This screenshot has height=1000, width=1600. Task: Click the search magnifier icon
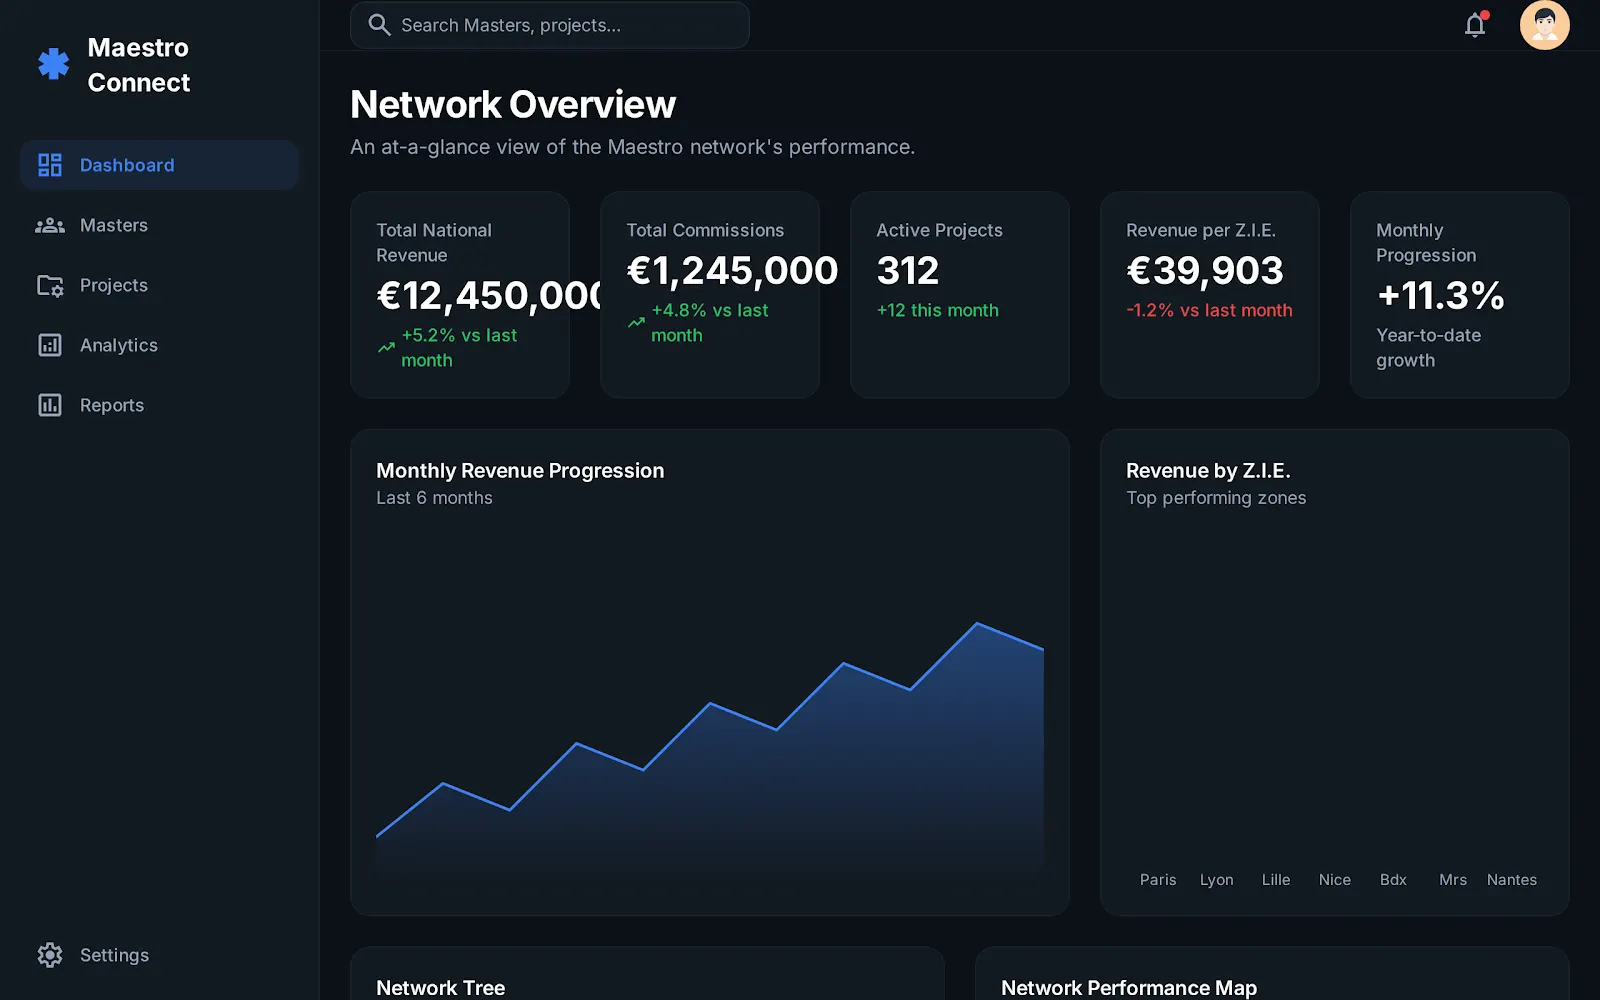(379, 25)
